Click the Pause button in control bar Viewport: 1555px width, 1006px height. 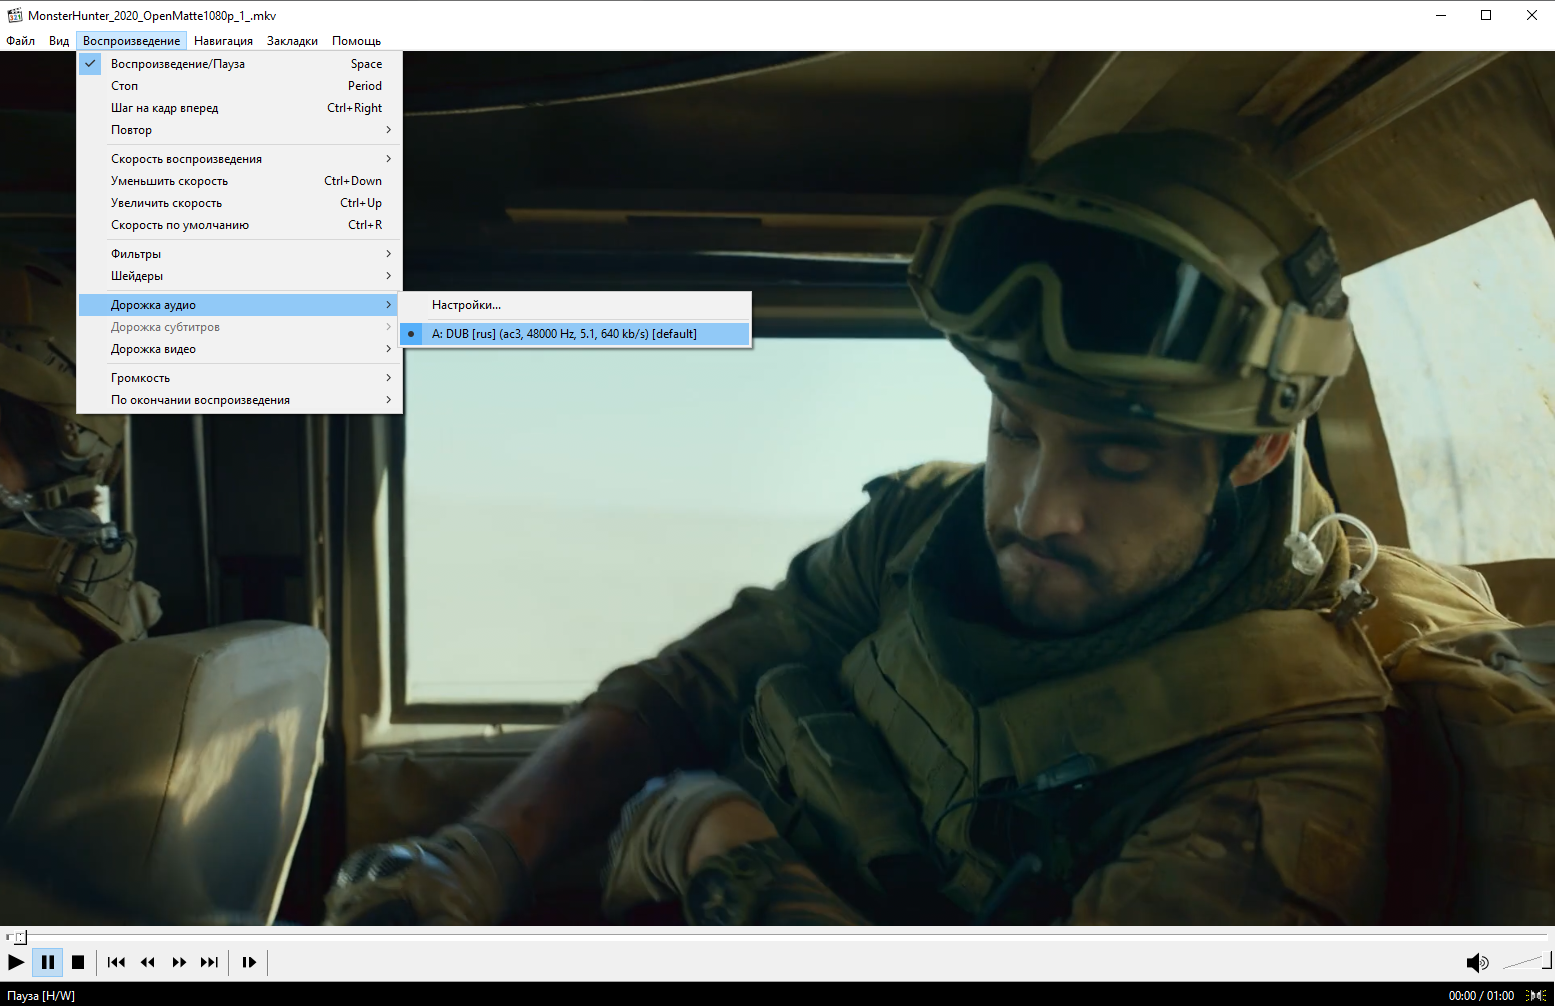(47, 962)
